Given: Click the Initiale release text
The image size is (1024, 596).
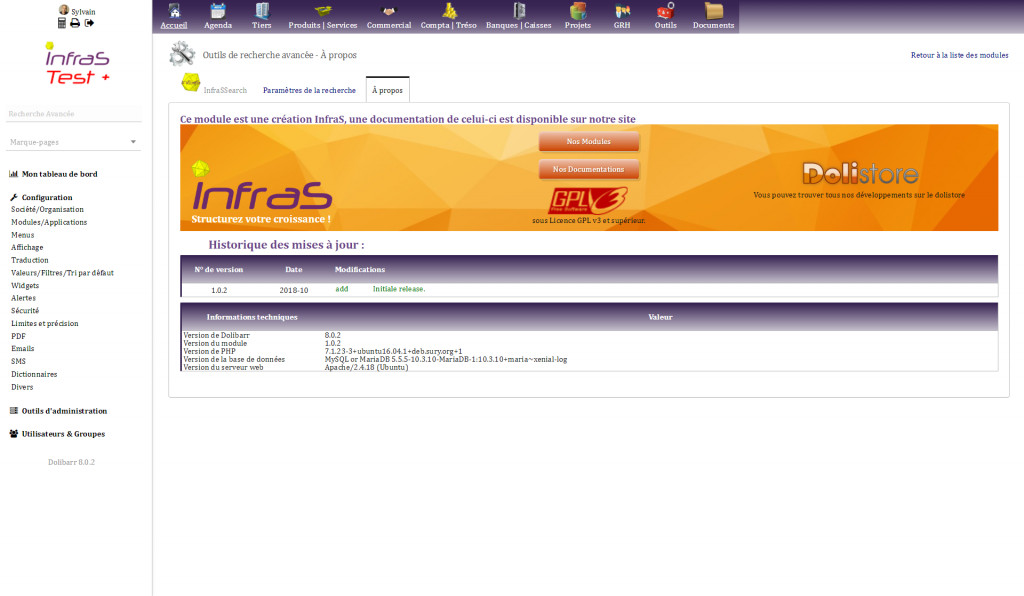Looking at the screenshot, I should (398, 289).
